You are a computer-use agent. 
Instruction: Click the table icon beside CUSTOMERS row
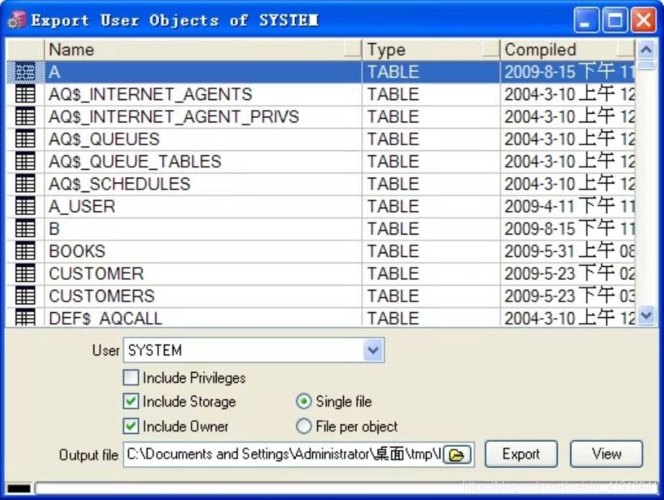(x=25, y=296)
